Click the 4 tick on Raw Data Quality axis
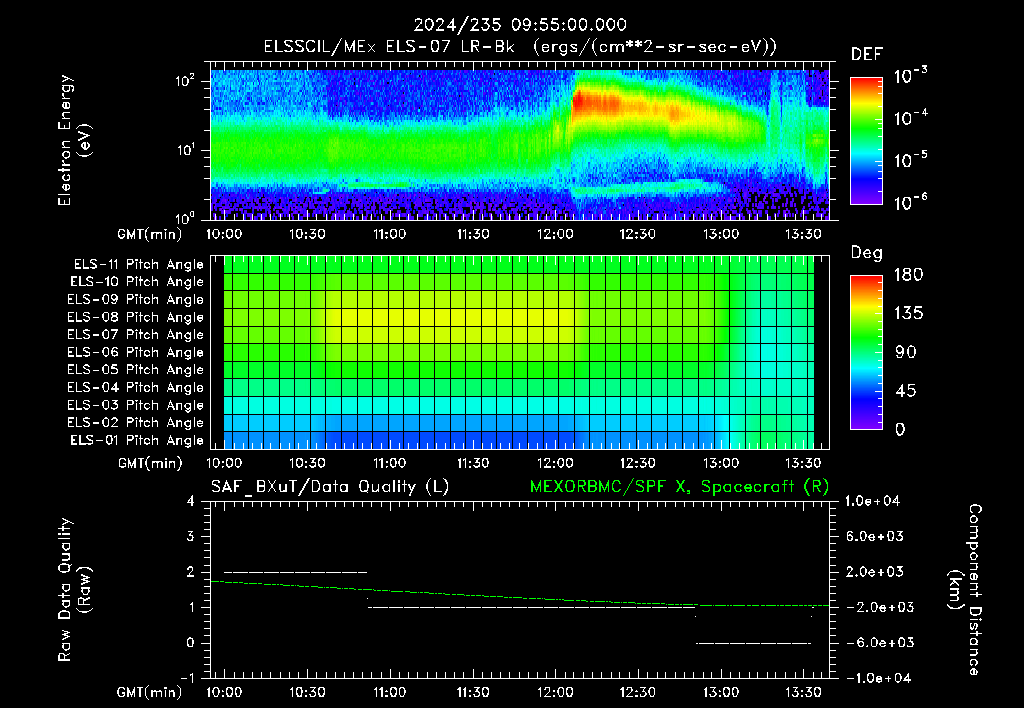1024x708 pixels. (x=190, y=501)
